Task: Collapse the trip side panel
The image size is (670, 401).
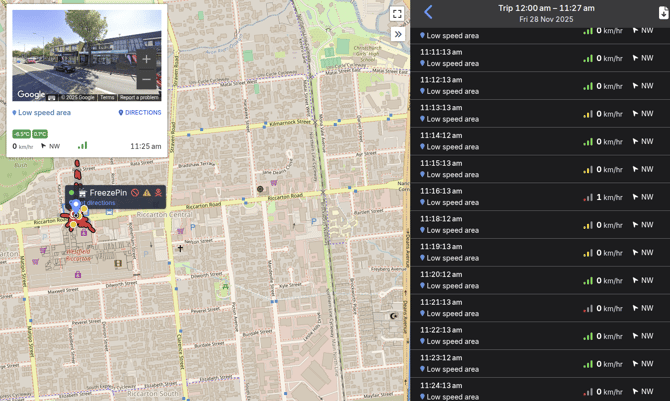Action: (397, 34)
